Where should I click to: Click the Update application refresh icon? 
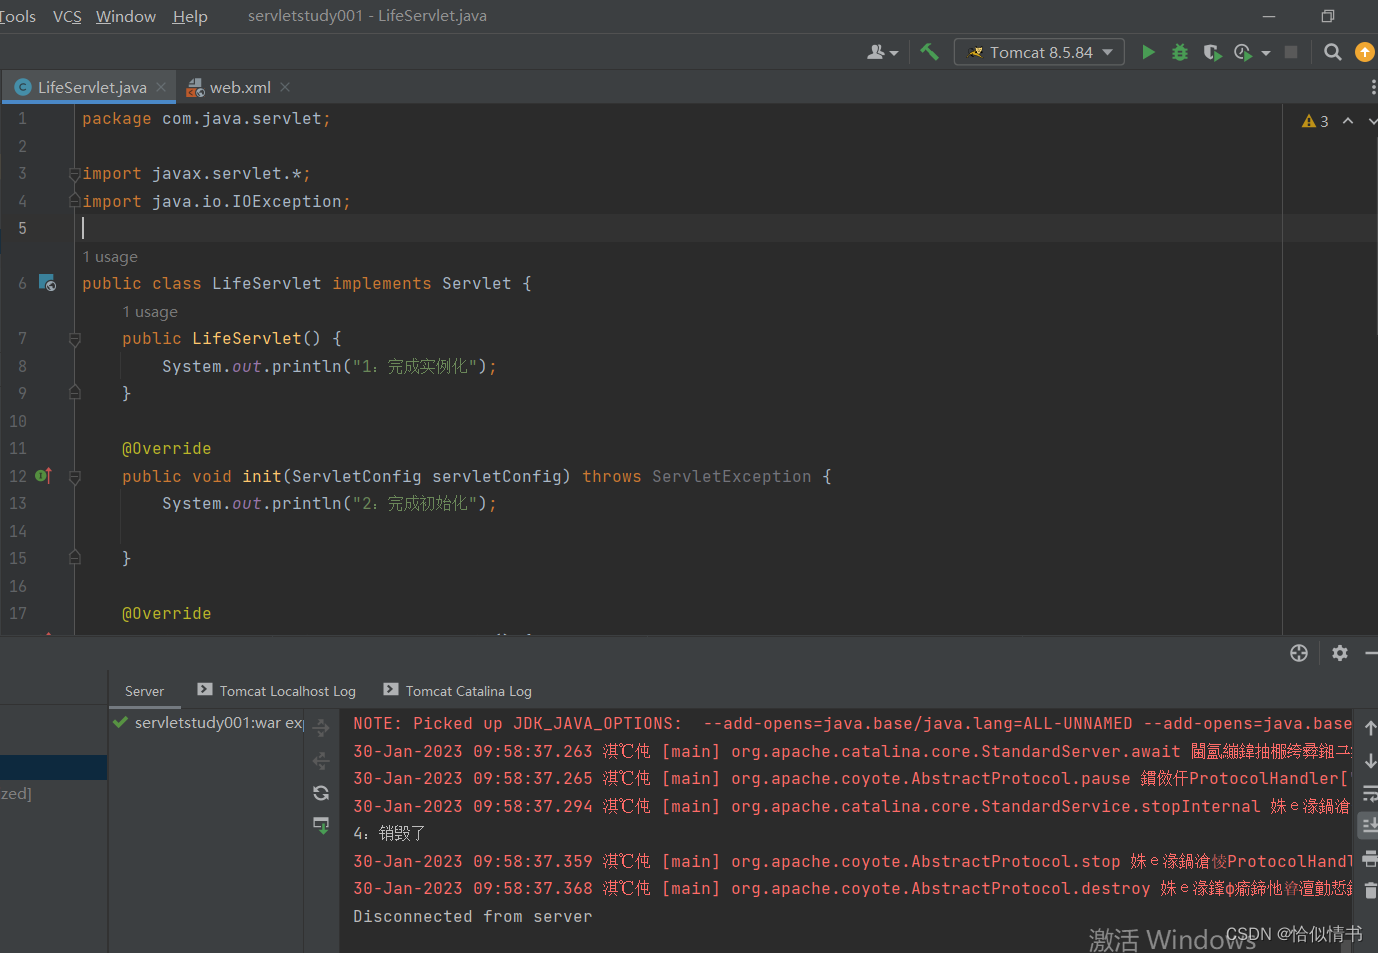(321, 793)
